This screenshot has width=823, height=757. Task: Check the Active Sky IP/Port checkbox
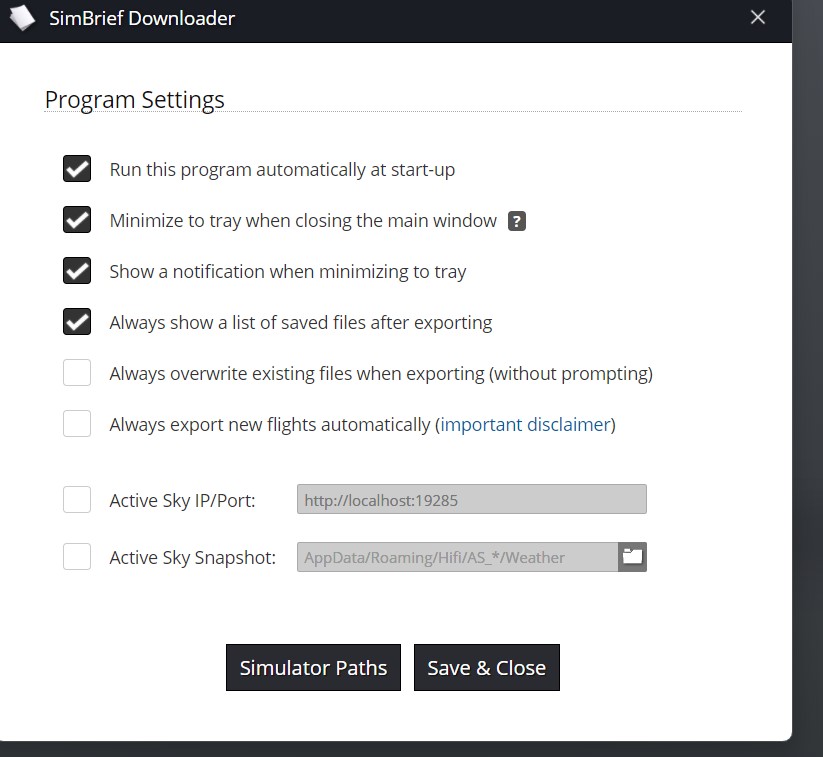pyautogui.click(x=77, y=499)
